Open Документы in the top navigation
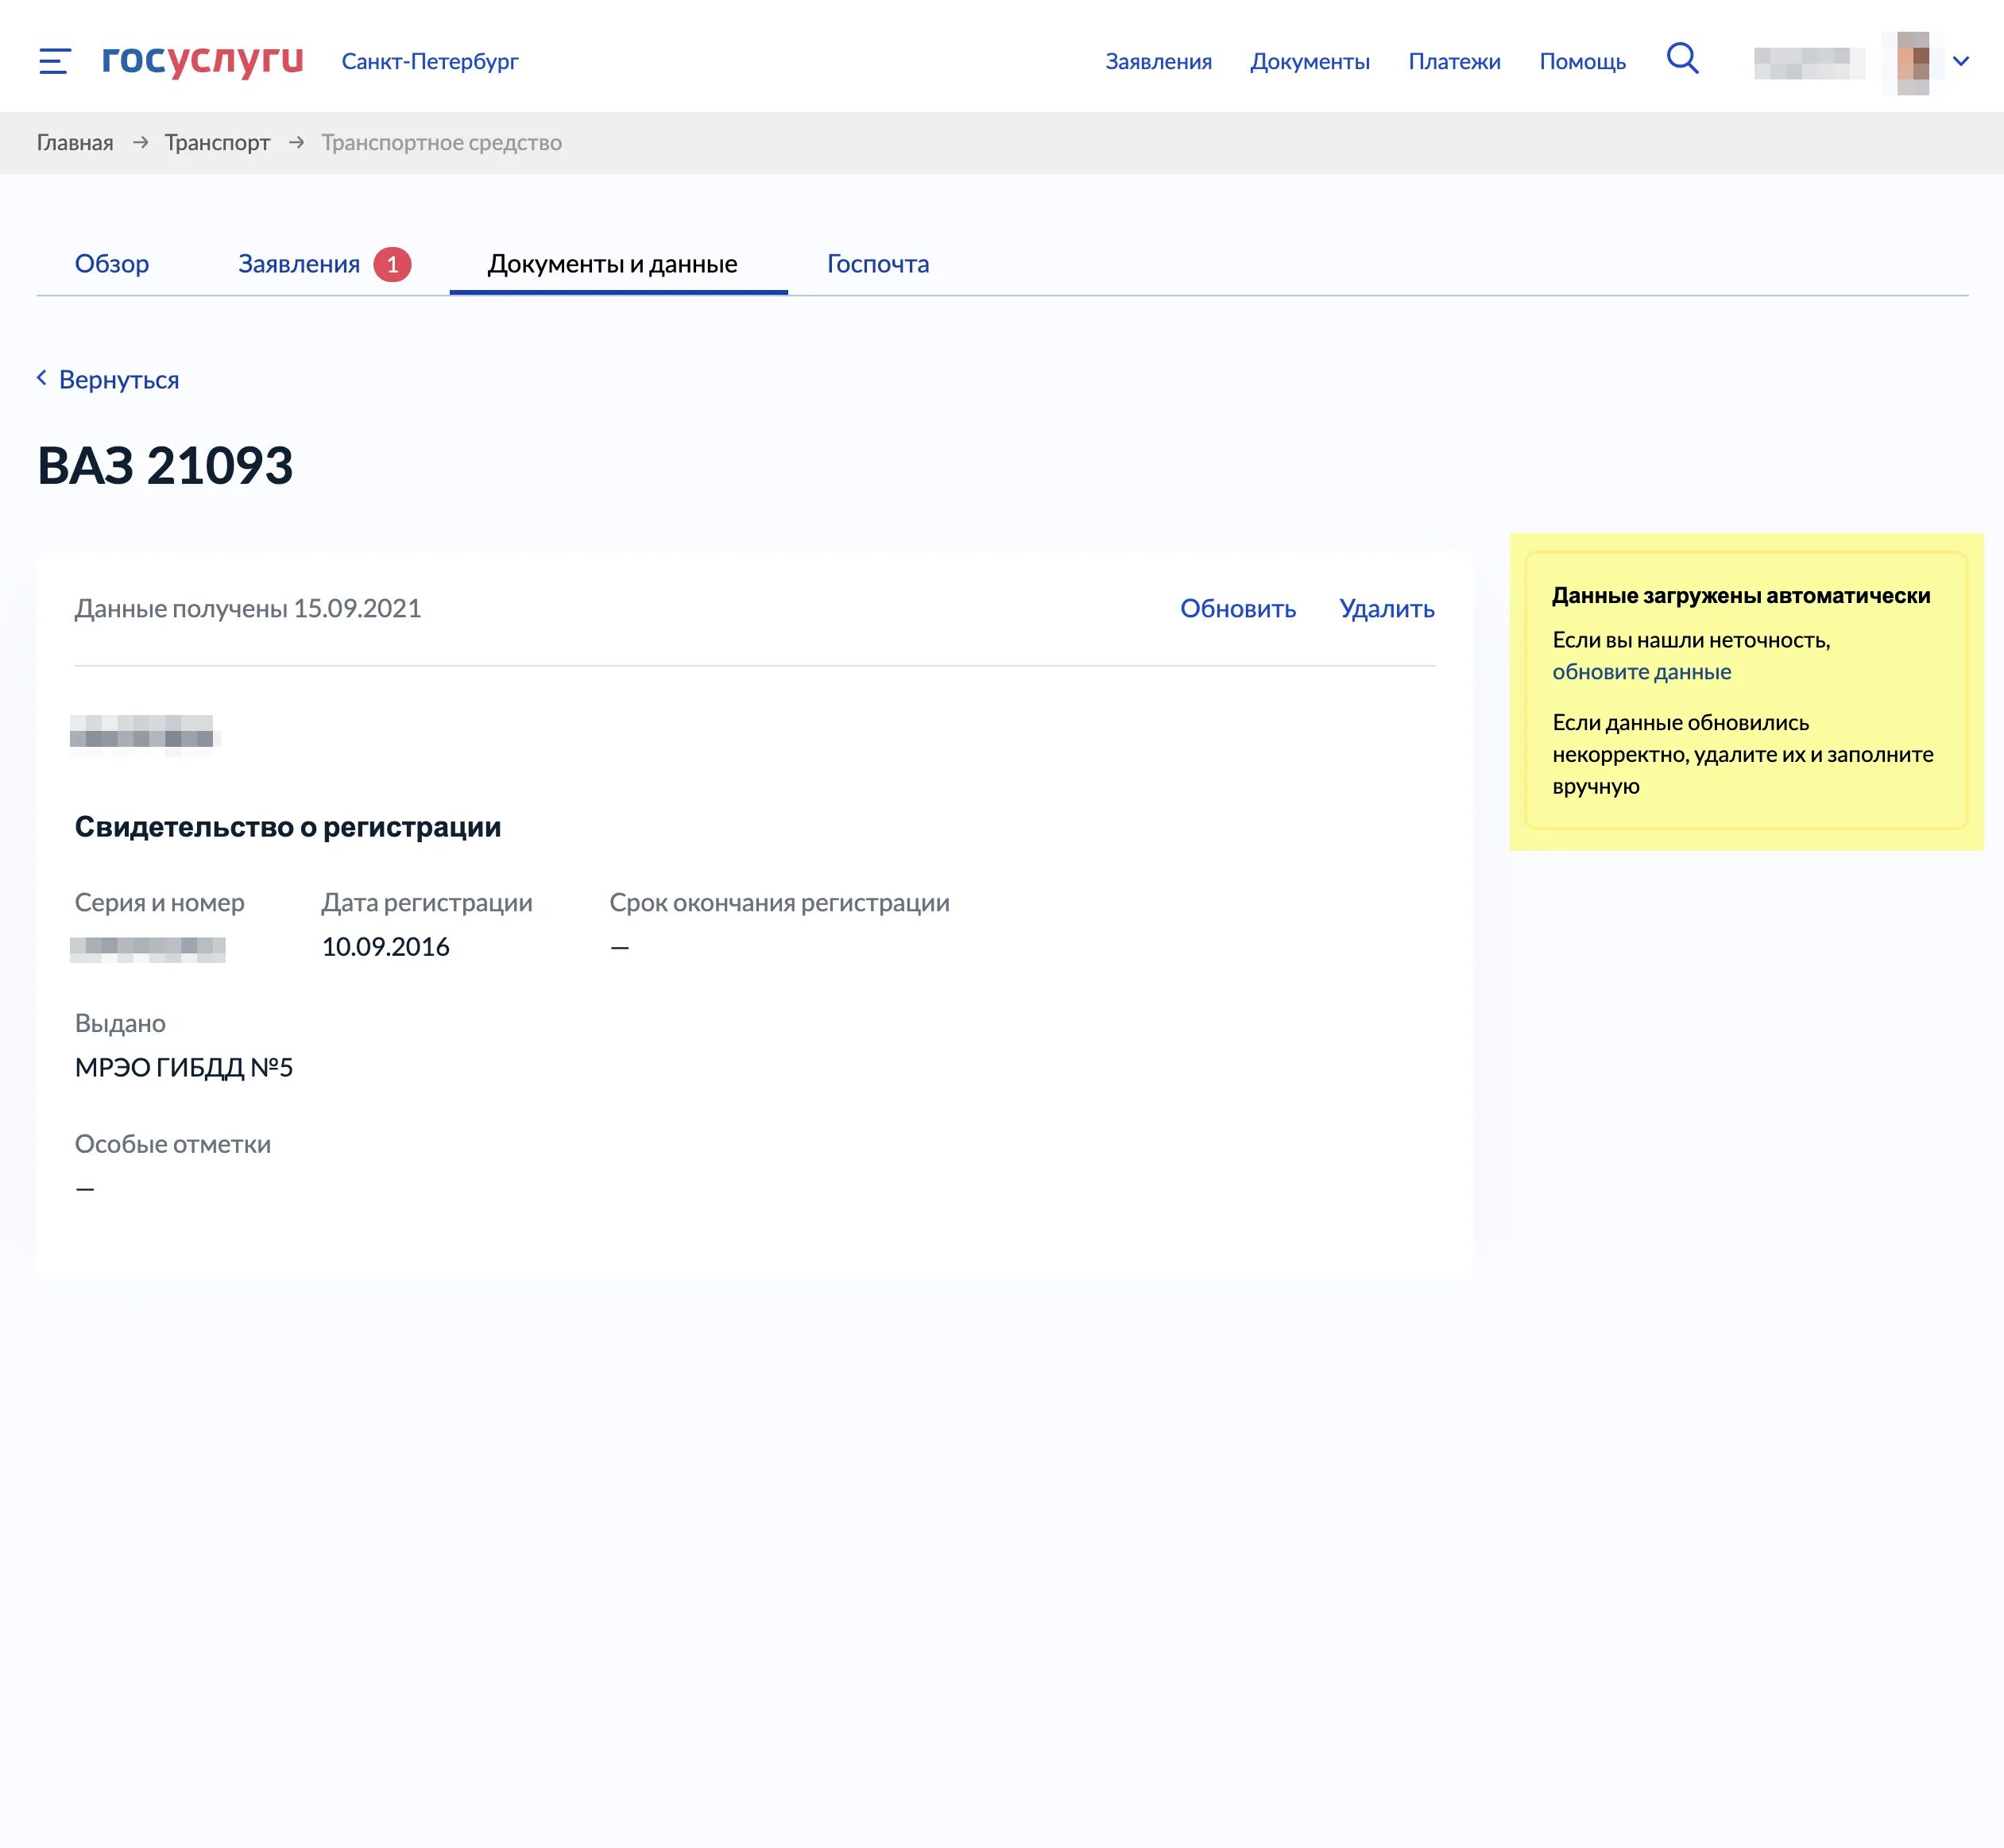The height and width of the screenshot is (1848, 2004). tap(1309, 62)
